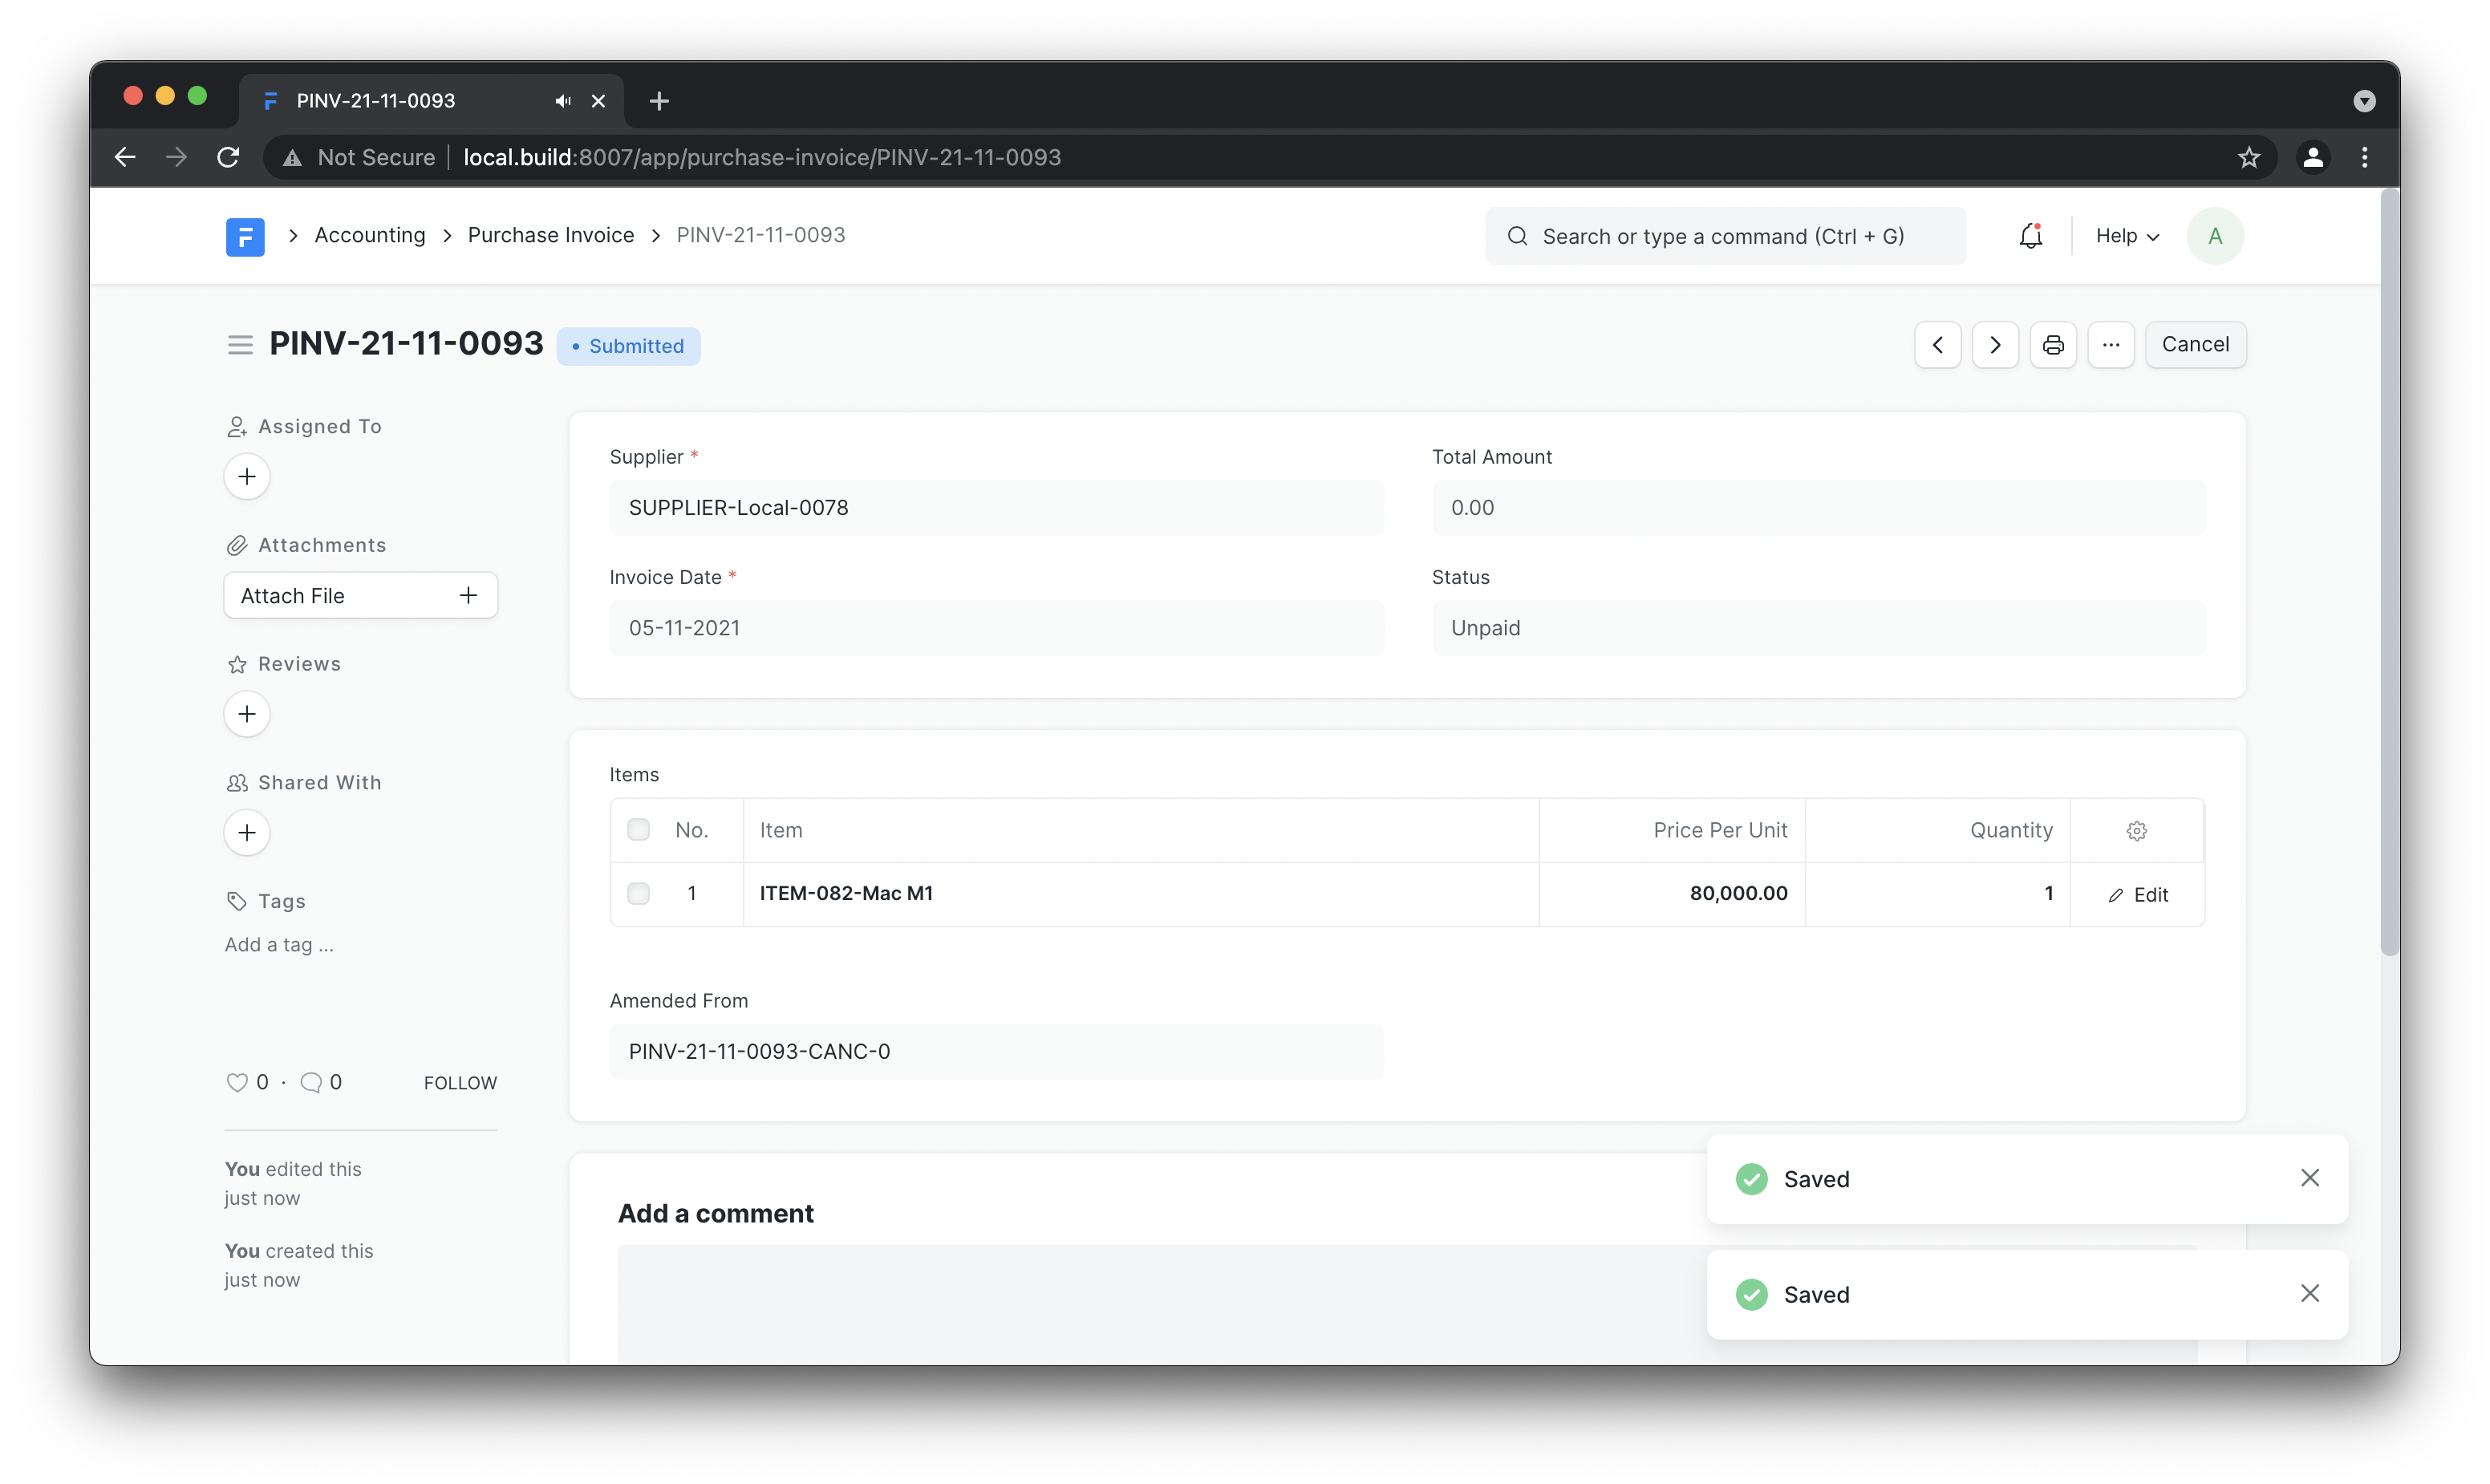
Task: Open the Help dropdown menu
Action: (2127, 236)
